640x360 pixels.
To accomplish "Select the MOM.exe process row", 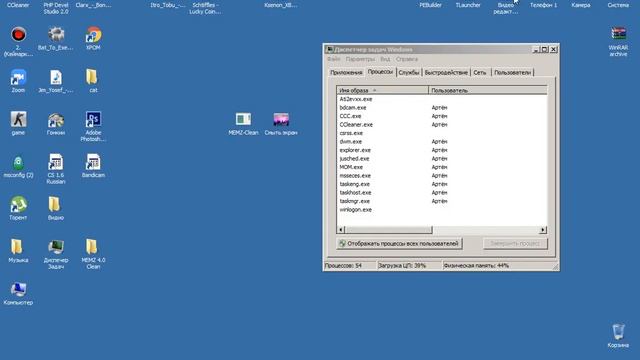I will click(x=442, y=167).
